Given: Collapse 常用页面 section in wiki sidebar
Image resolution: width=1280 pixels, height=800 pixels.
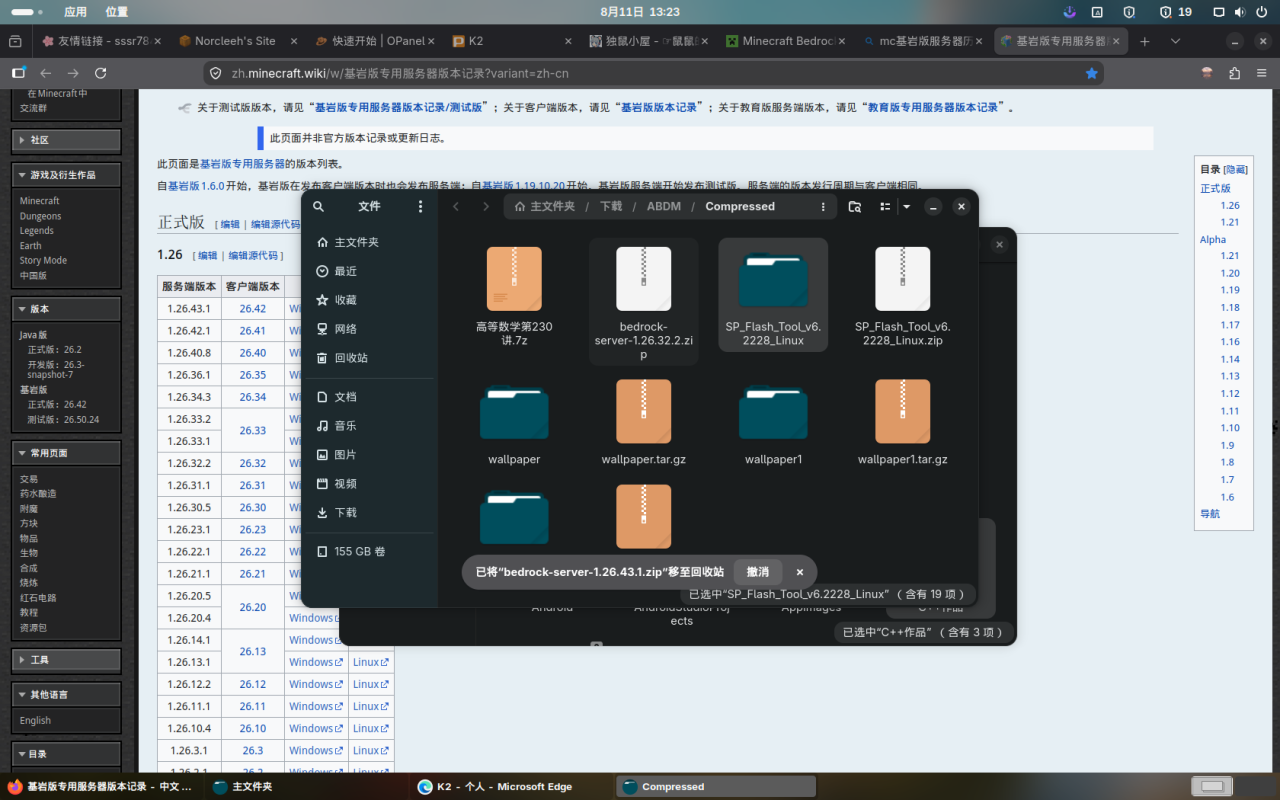Looking at the screenshot, I should click(66, 453).
